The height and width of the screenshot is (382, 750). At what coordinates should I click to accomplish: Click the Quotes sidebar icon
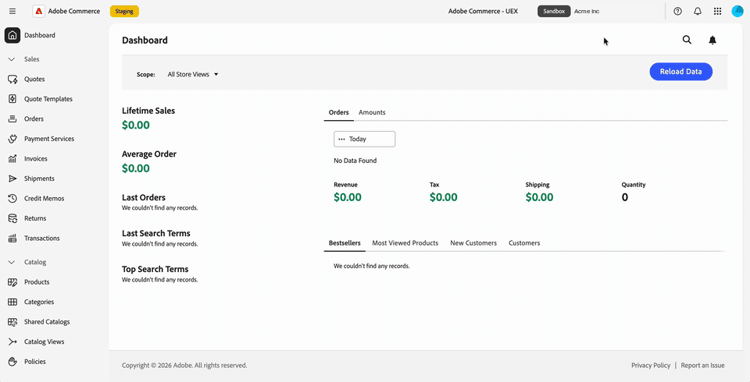[x=12, y=79]
